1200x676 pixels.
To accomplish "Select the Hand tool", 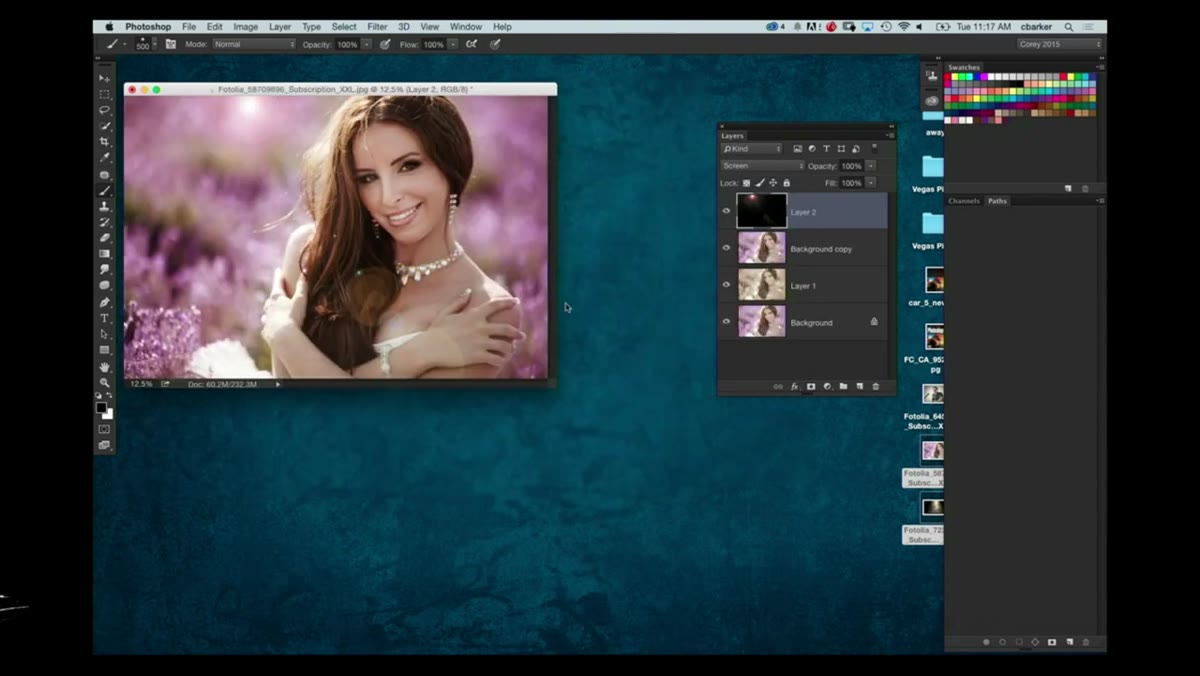I will pyautogui.click(x=104, y=367).
